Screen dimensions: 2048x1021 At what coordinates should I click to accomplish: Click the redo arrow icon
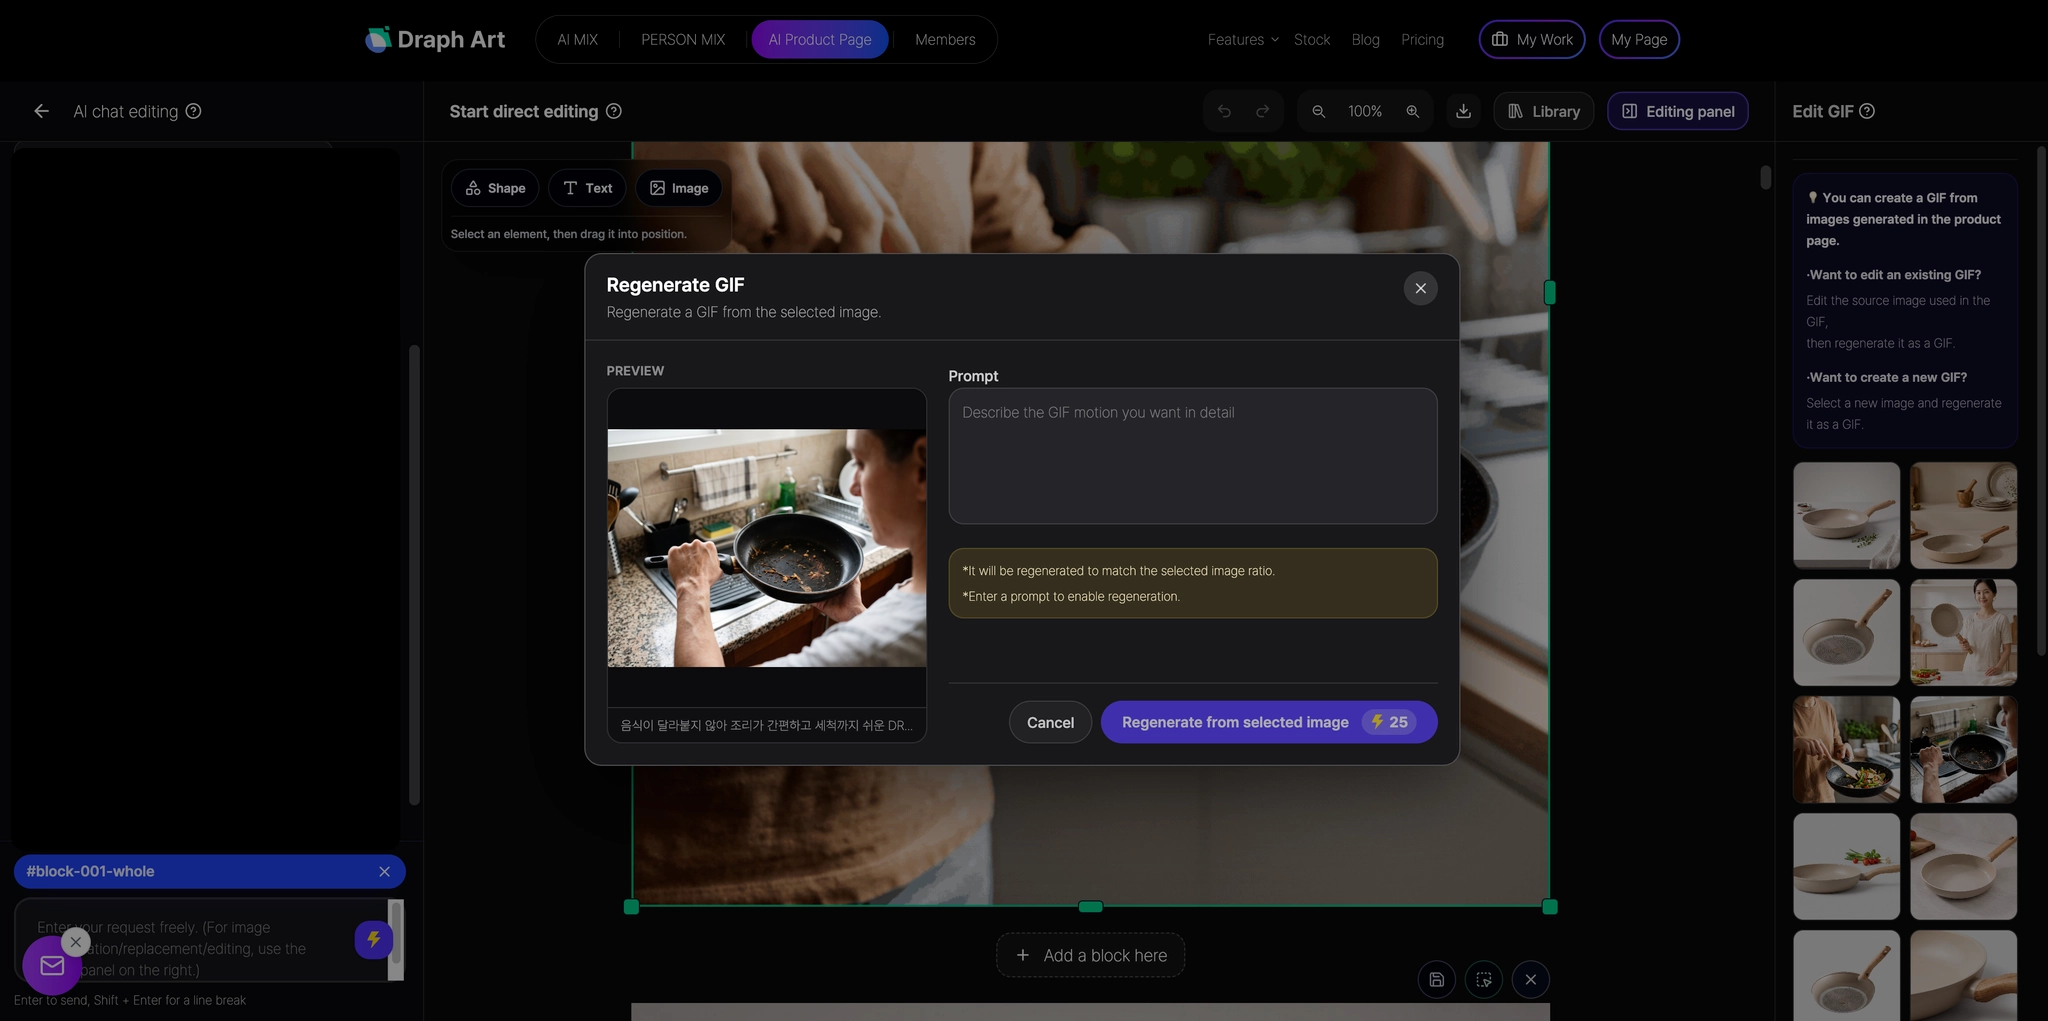click(x=1263, y=111)
